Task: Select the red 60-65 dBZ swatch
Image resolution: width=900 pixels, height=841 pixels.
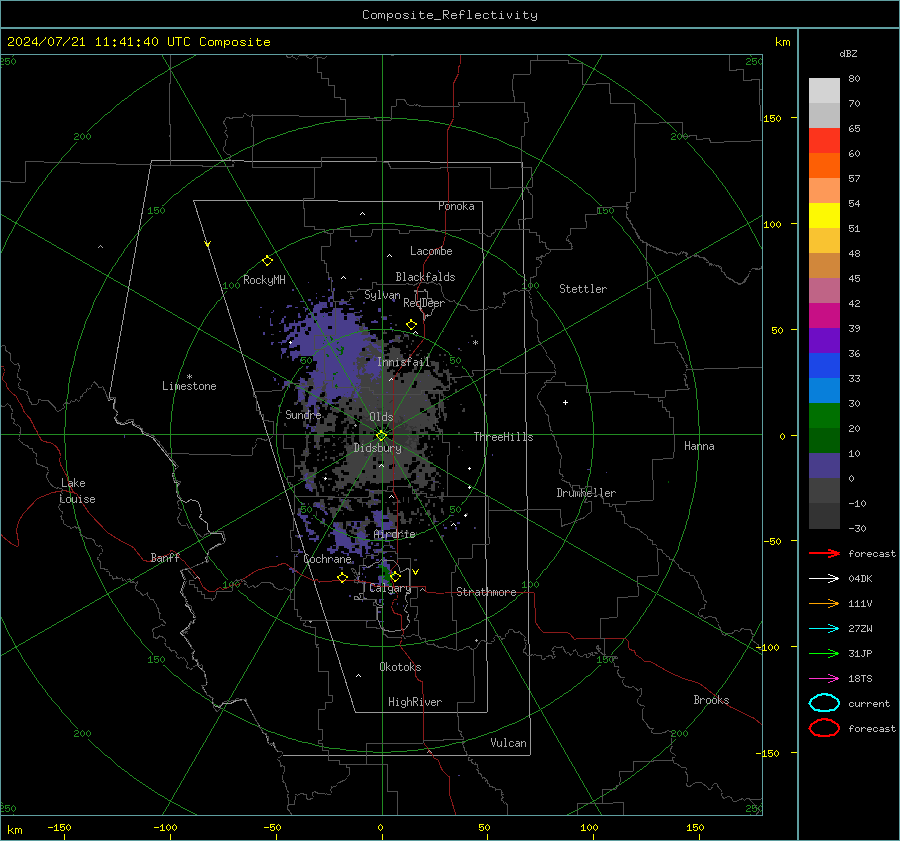Action: (824, 141)
